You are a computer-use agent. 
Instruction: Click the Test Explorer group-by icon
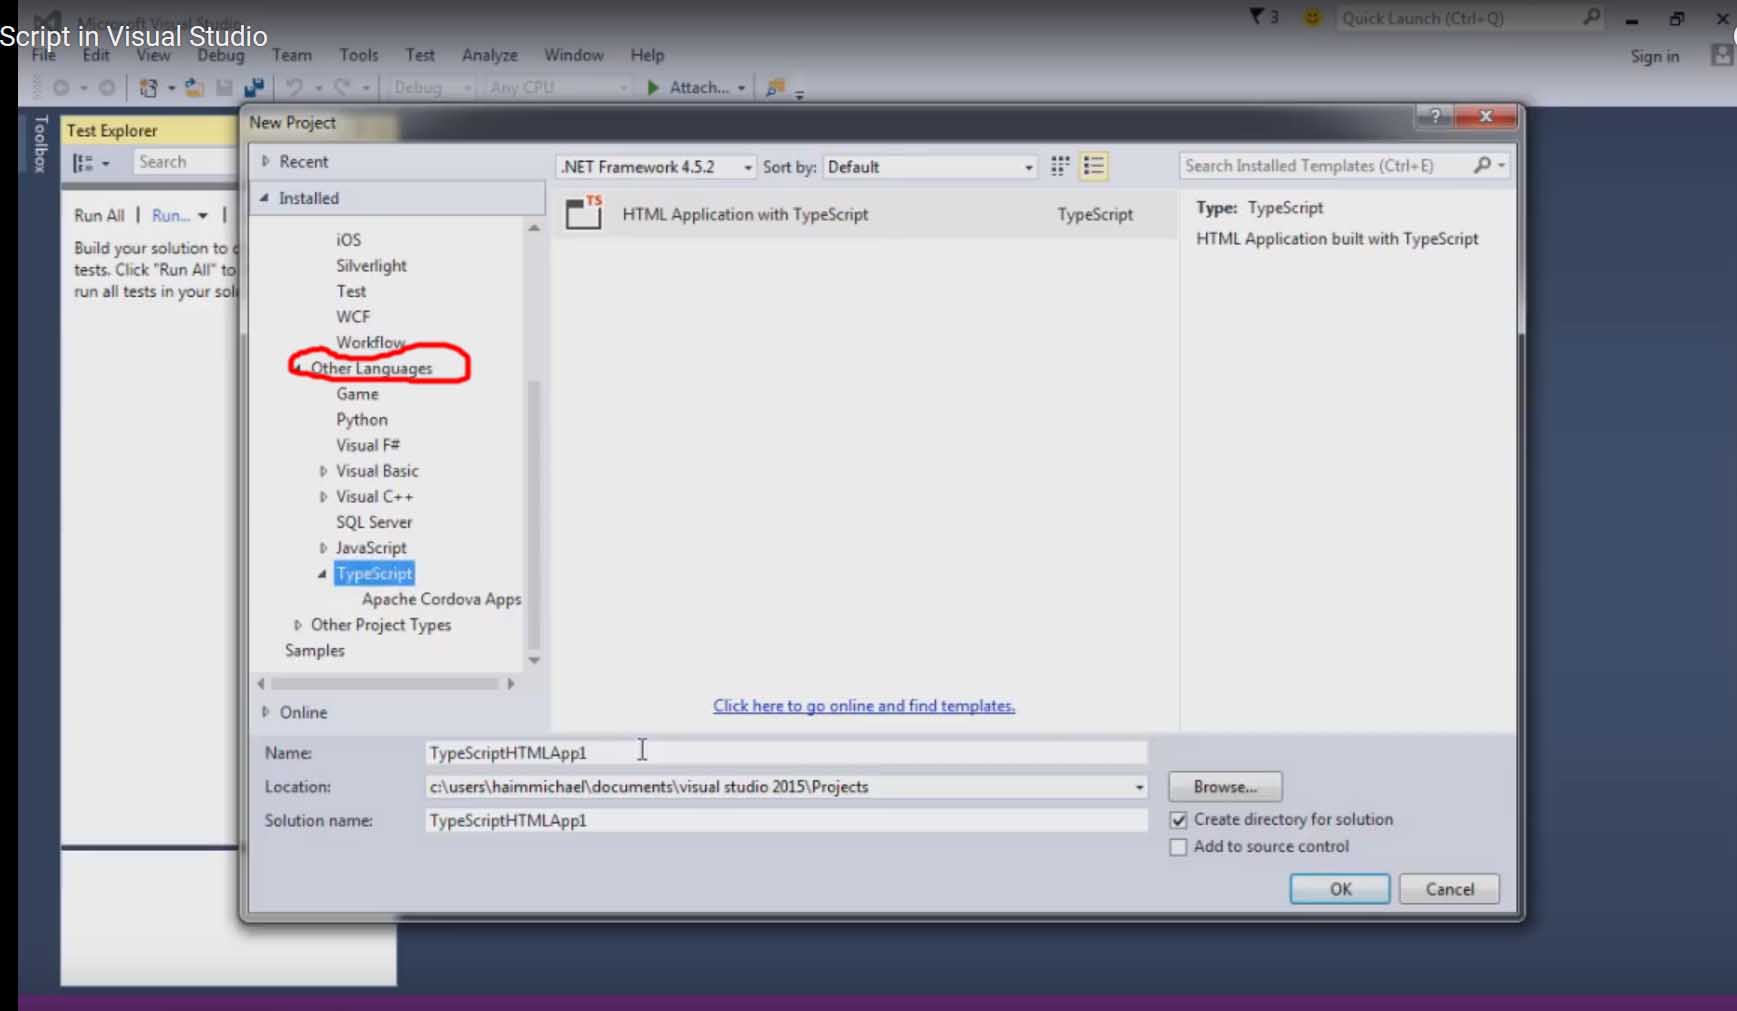click(83, 162)
